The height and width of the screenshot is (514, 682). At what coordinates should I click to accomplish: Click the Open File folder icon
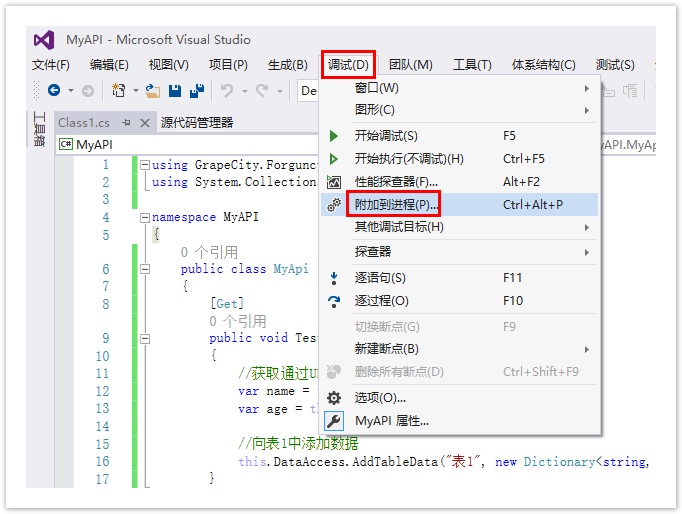(152, 90)
